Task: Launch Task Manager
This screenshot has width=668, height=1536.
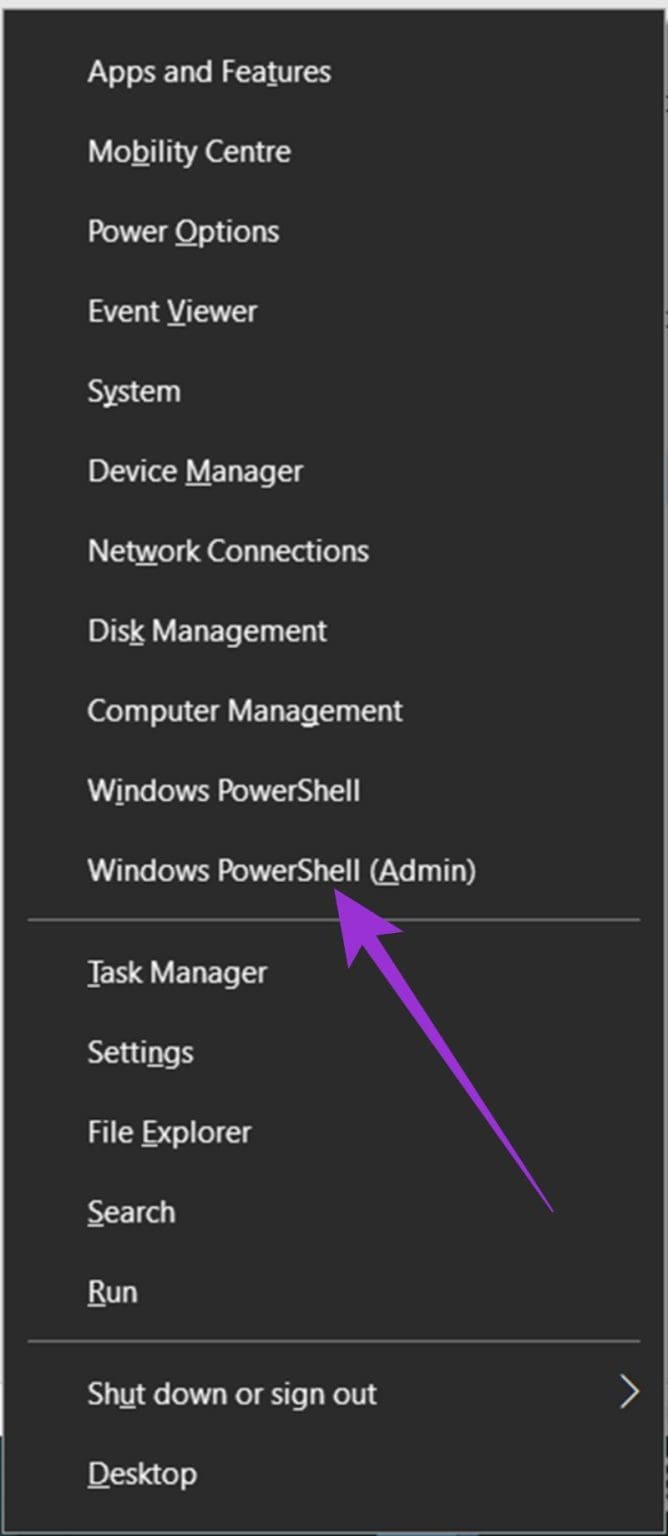Action: (177, 972)
